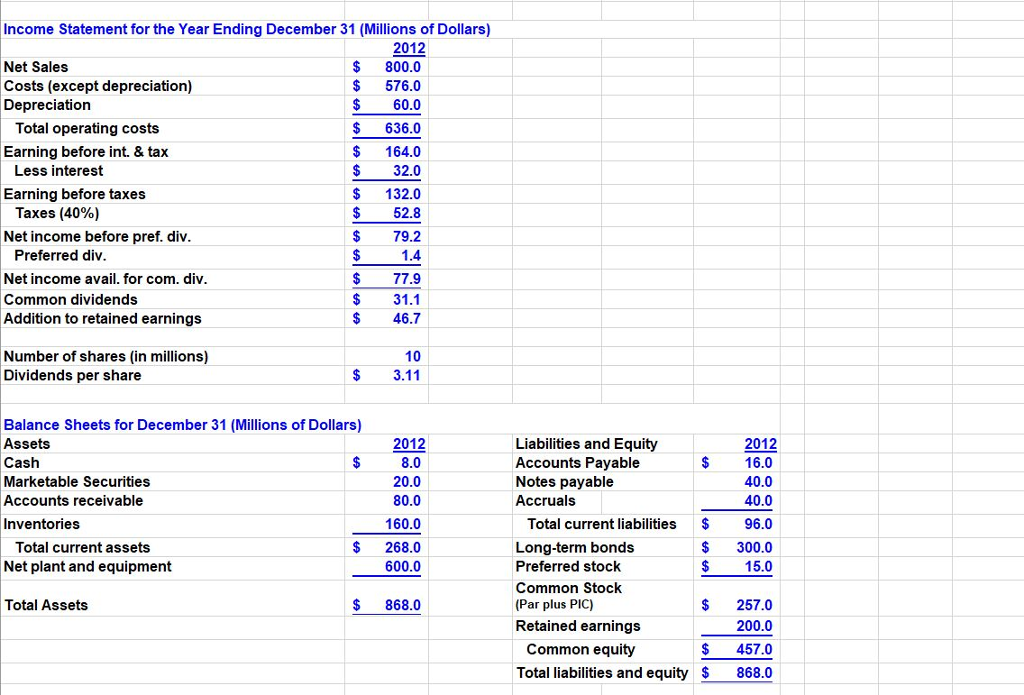1024x695 pixels.
Task: Click the Taxes (40%) label
Action: pos(57,213)
